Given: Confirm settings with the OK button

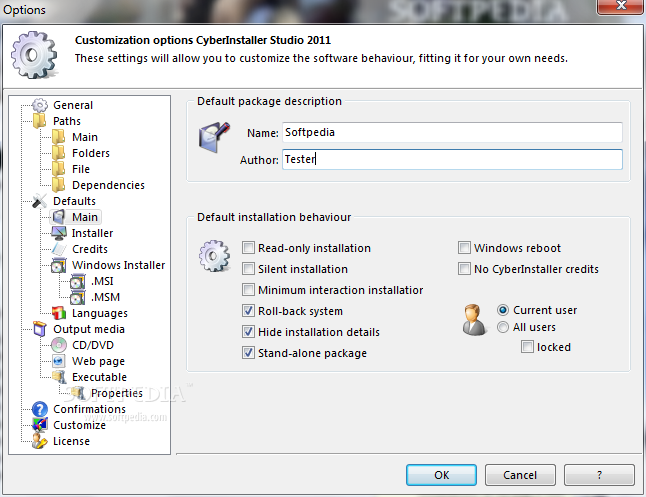Looking at the screenshot, I should [x=441, y=475].
